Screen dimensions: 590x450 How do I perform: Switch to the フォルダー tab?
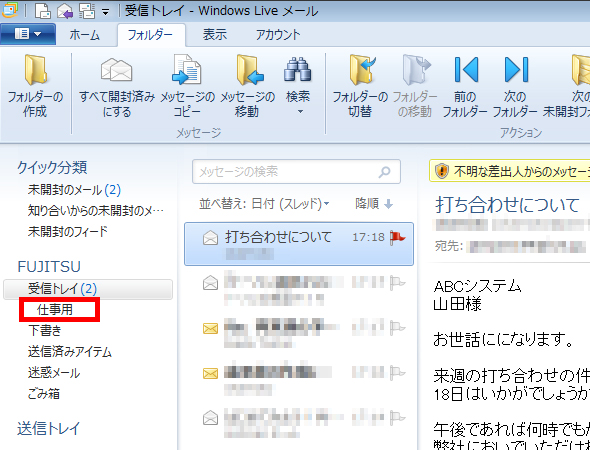tap(150, 35)
